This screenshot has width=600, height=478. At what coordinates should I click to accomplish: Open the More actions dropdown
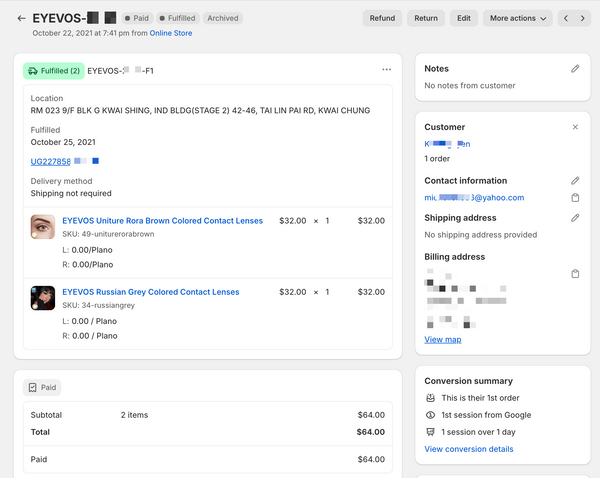517,18
